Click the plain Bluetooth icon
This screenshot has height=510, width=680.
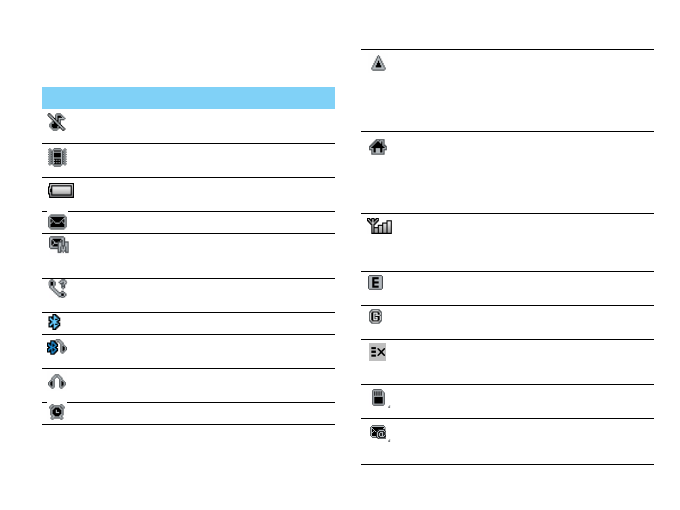55,323
